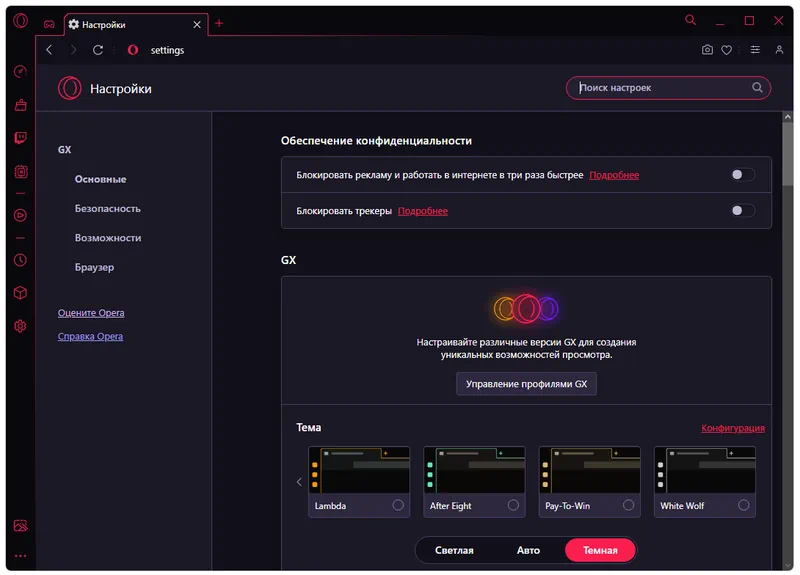Open Основные settings section
This screenshot has width=800, height=575.
click(x=101, y=179)
